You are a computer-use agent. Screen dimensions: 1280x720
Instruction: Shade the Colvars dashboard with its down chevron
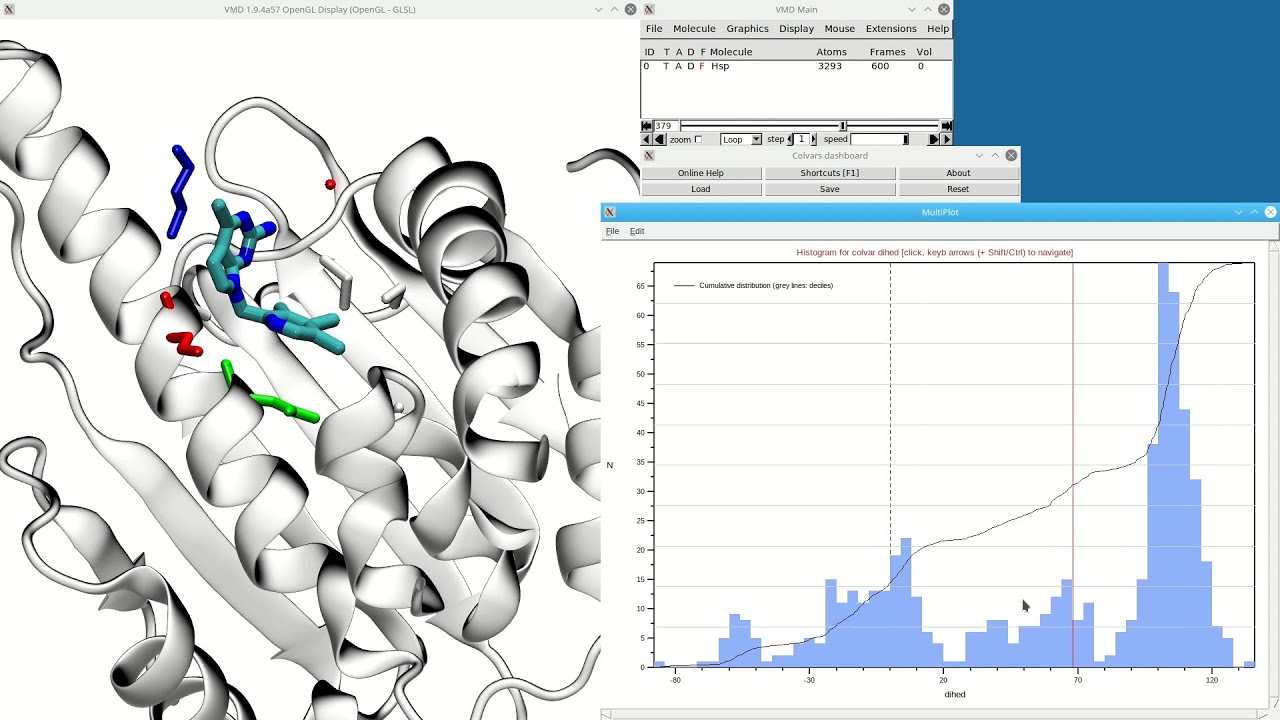[x=980, y=155]
